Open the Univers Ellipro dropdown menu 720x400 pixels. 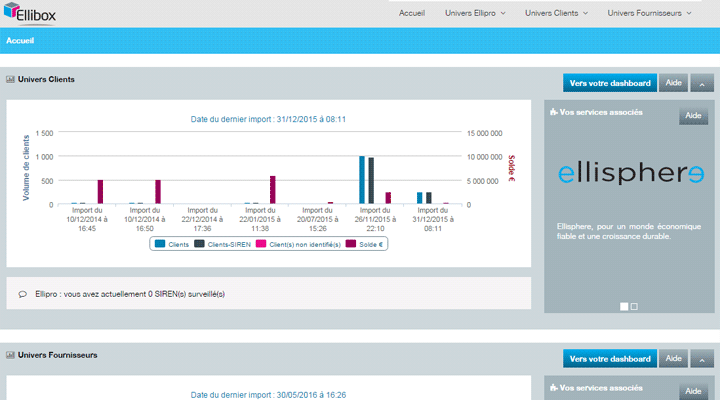(476, 13)
